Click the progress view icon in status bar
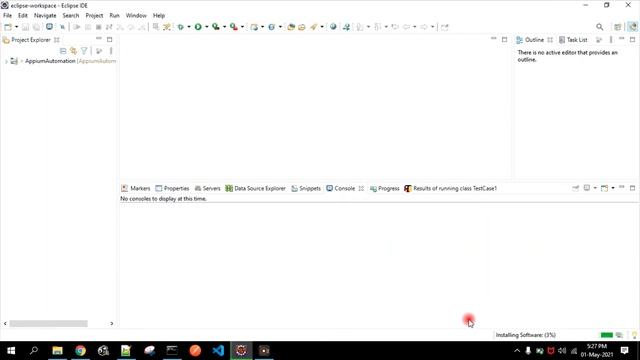Image resolution: width=640 pixels, height=360 pixels. (619, 335)
